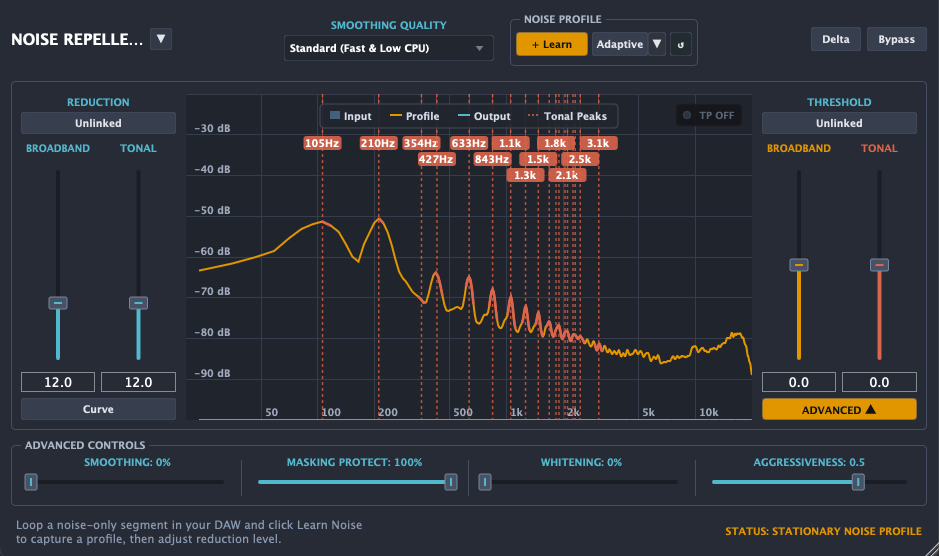Image resolution: width=939 pixels, height=556 pixels.
Task: Adjust the Reduction Tonal slider handle
Action: tap(138, 303)
